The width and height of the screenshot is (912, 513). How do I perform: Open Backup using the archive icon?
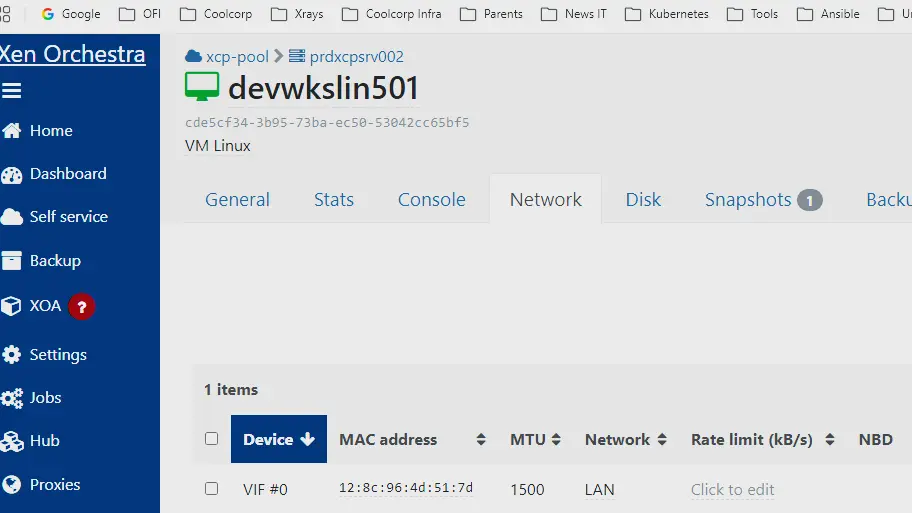click(x=12, y=261)
